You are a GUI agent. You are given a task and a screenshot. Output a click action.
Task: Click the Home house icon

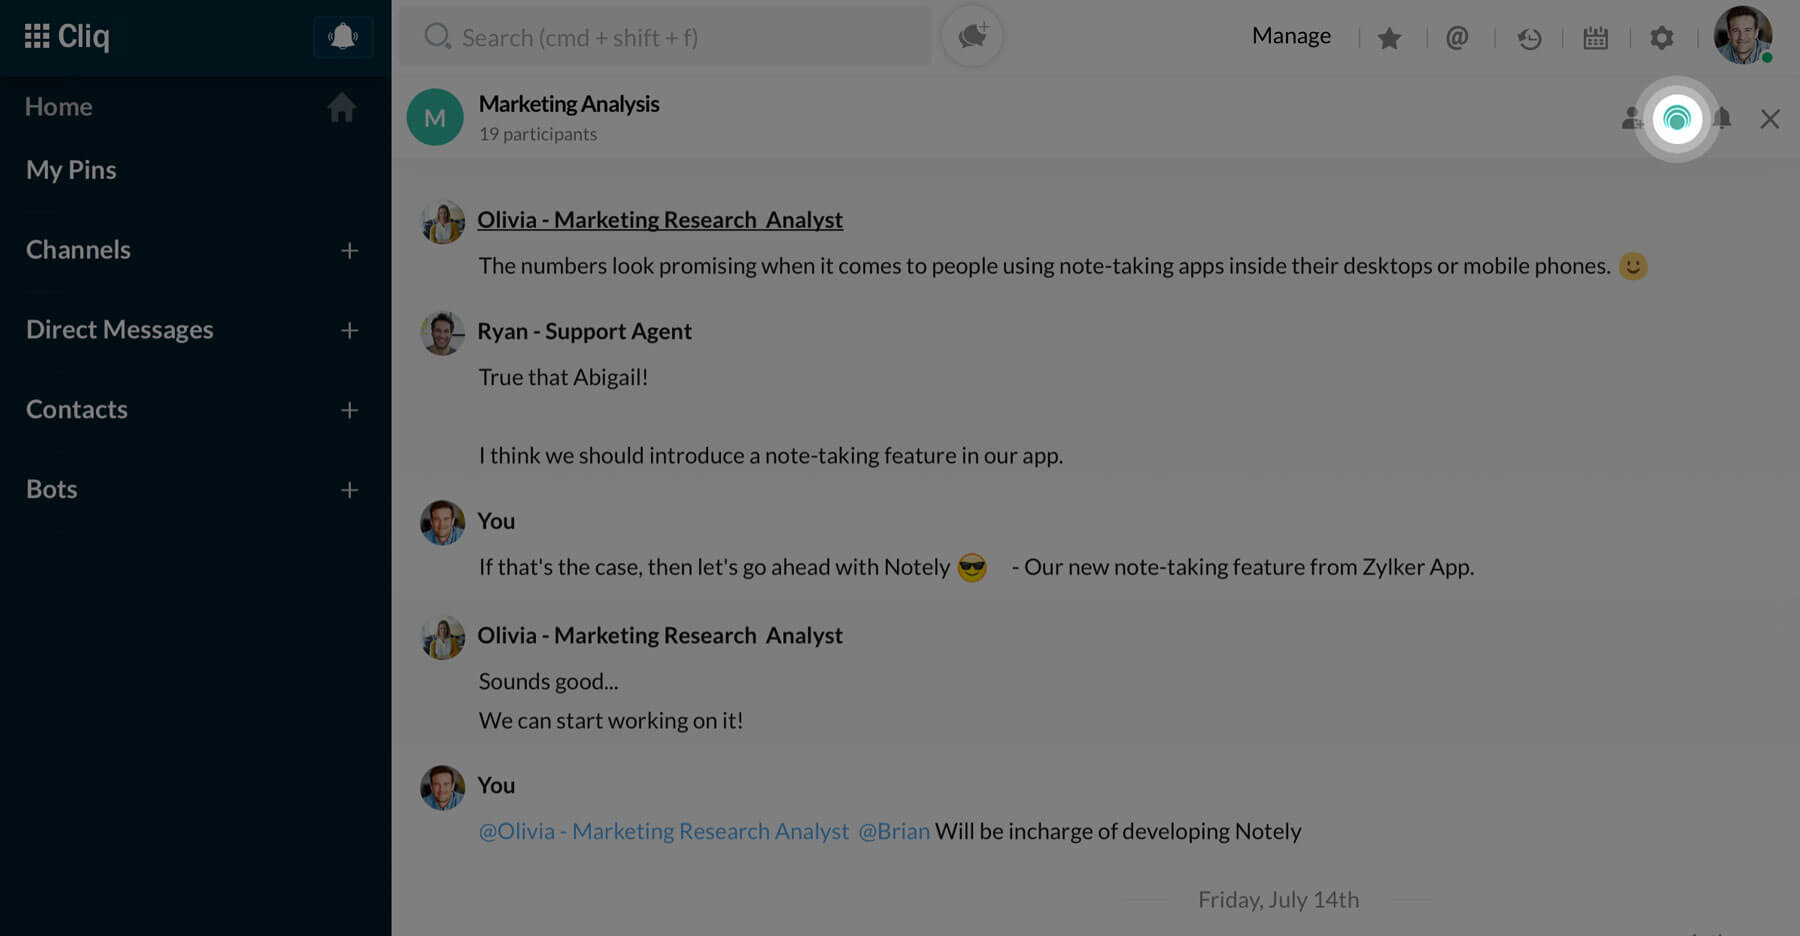(341, 107)
